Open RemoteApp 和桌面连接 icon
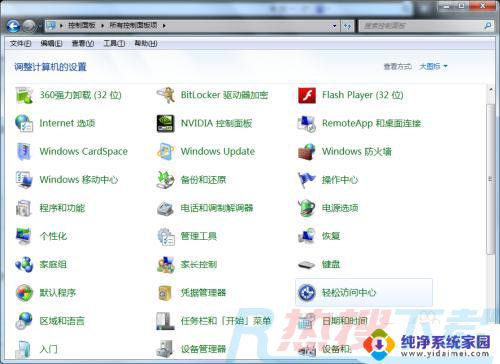 coord(307,123)
